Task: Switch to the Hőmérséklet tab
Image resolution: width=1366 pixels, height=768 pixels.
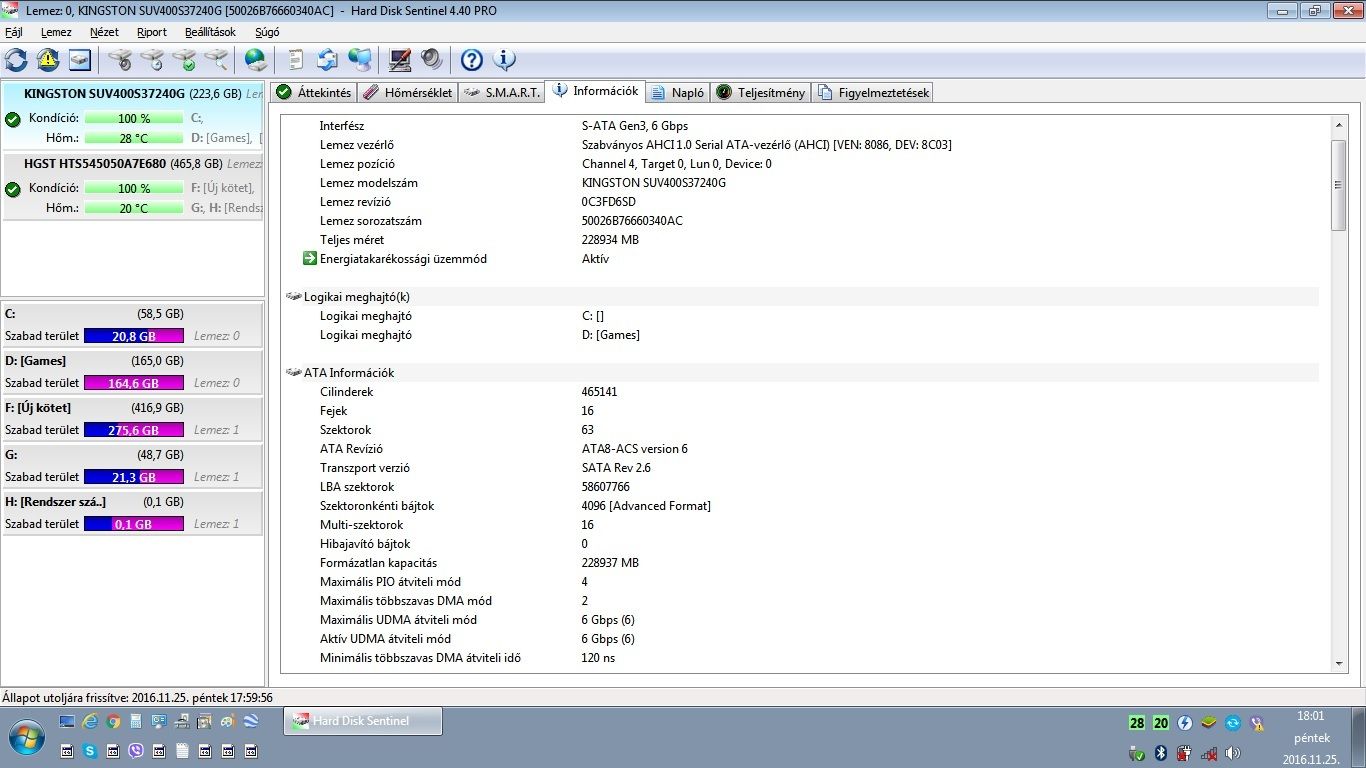Action: click(407, 93)
